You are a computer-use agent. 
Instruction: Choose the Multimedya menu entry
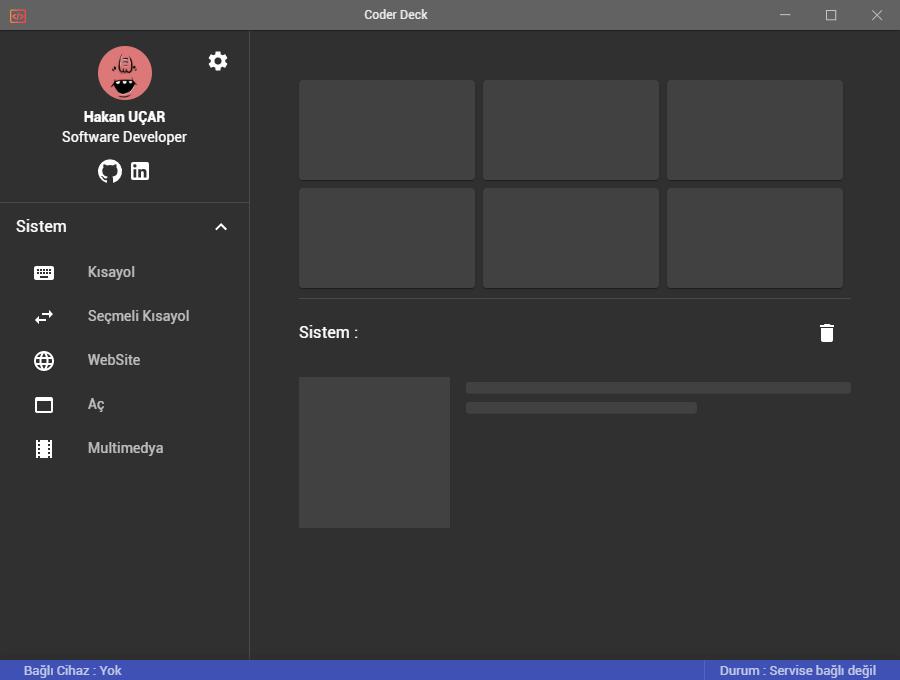pos(125,448)
